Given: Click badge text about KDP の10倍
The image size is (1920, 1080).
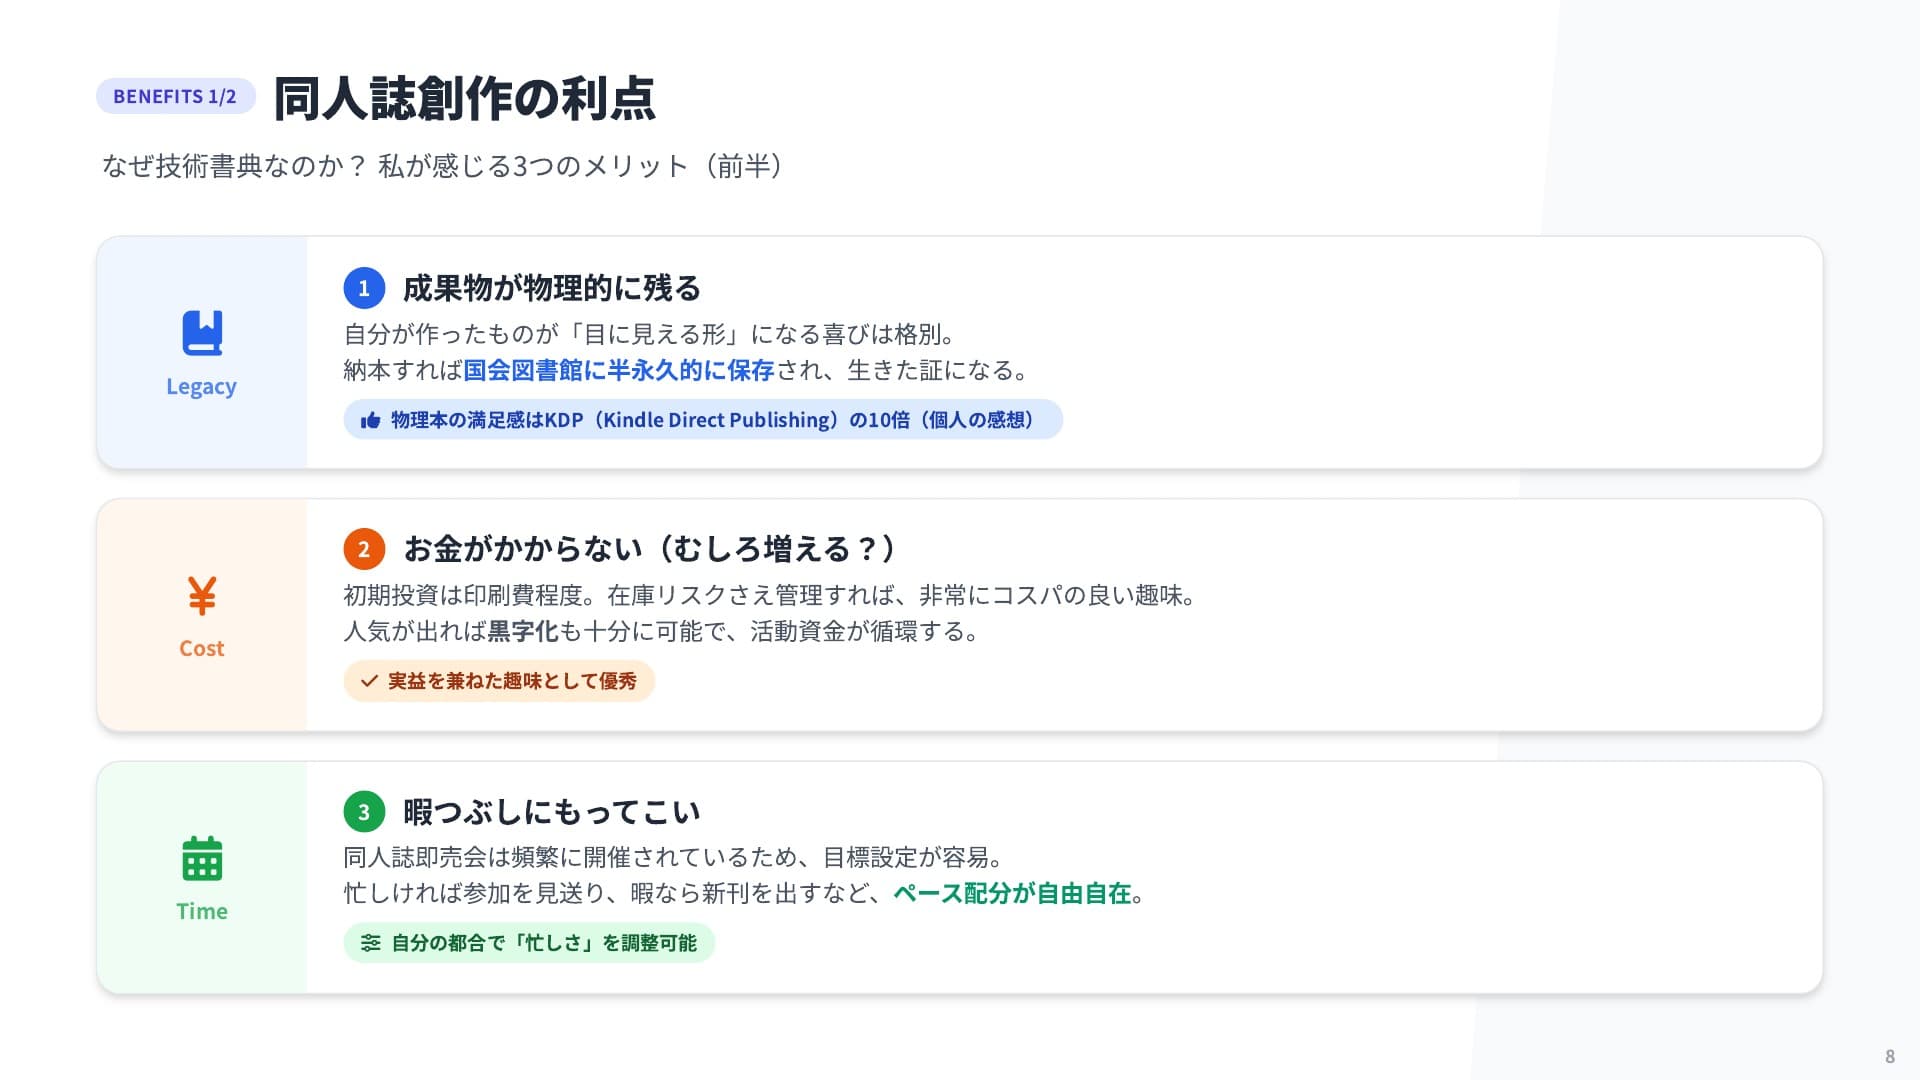Looking at the screenshot, I should coord(713,420).
